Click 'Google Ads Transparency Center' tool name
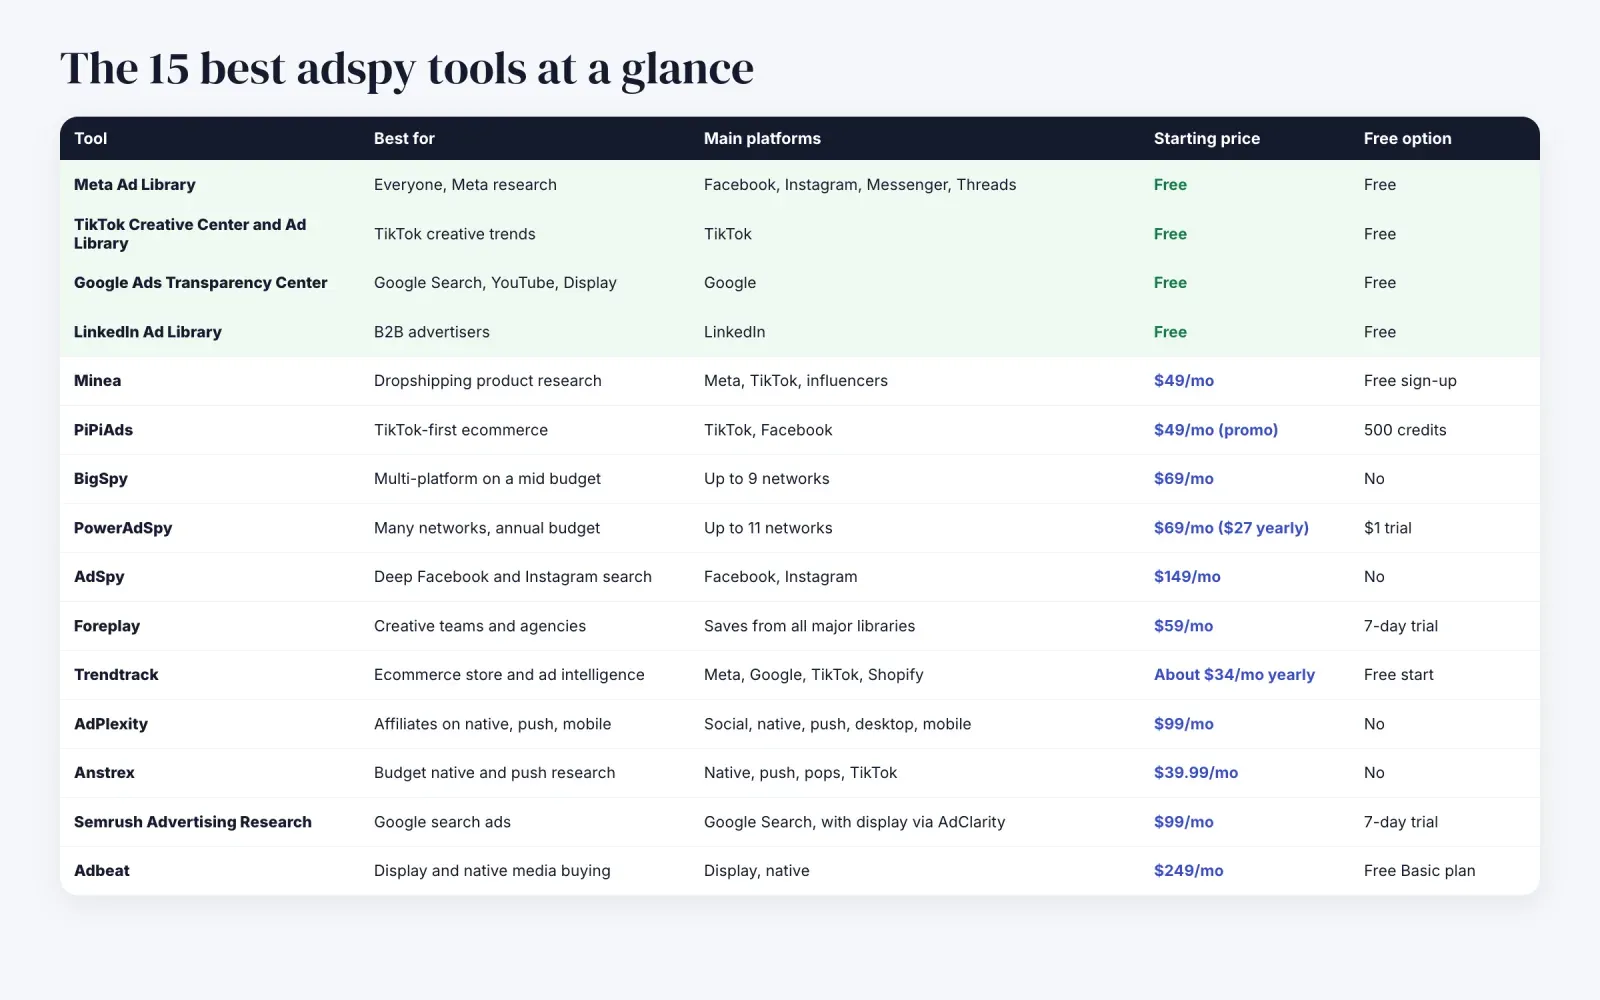 200,283
